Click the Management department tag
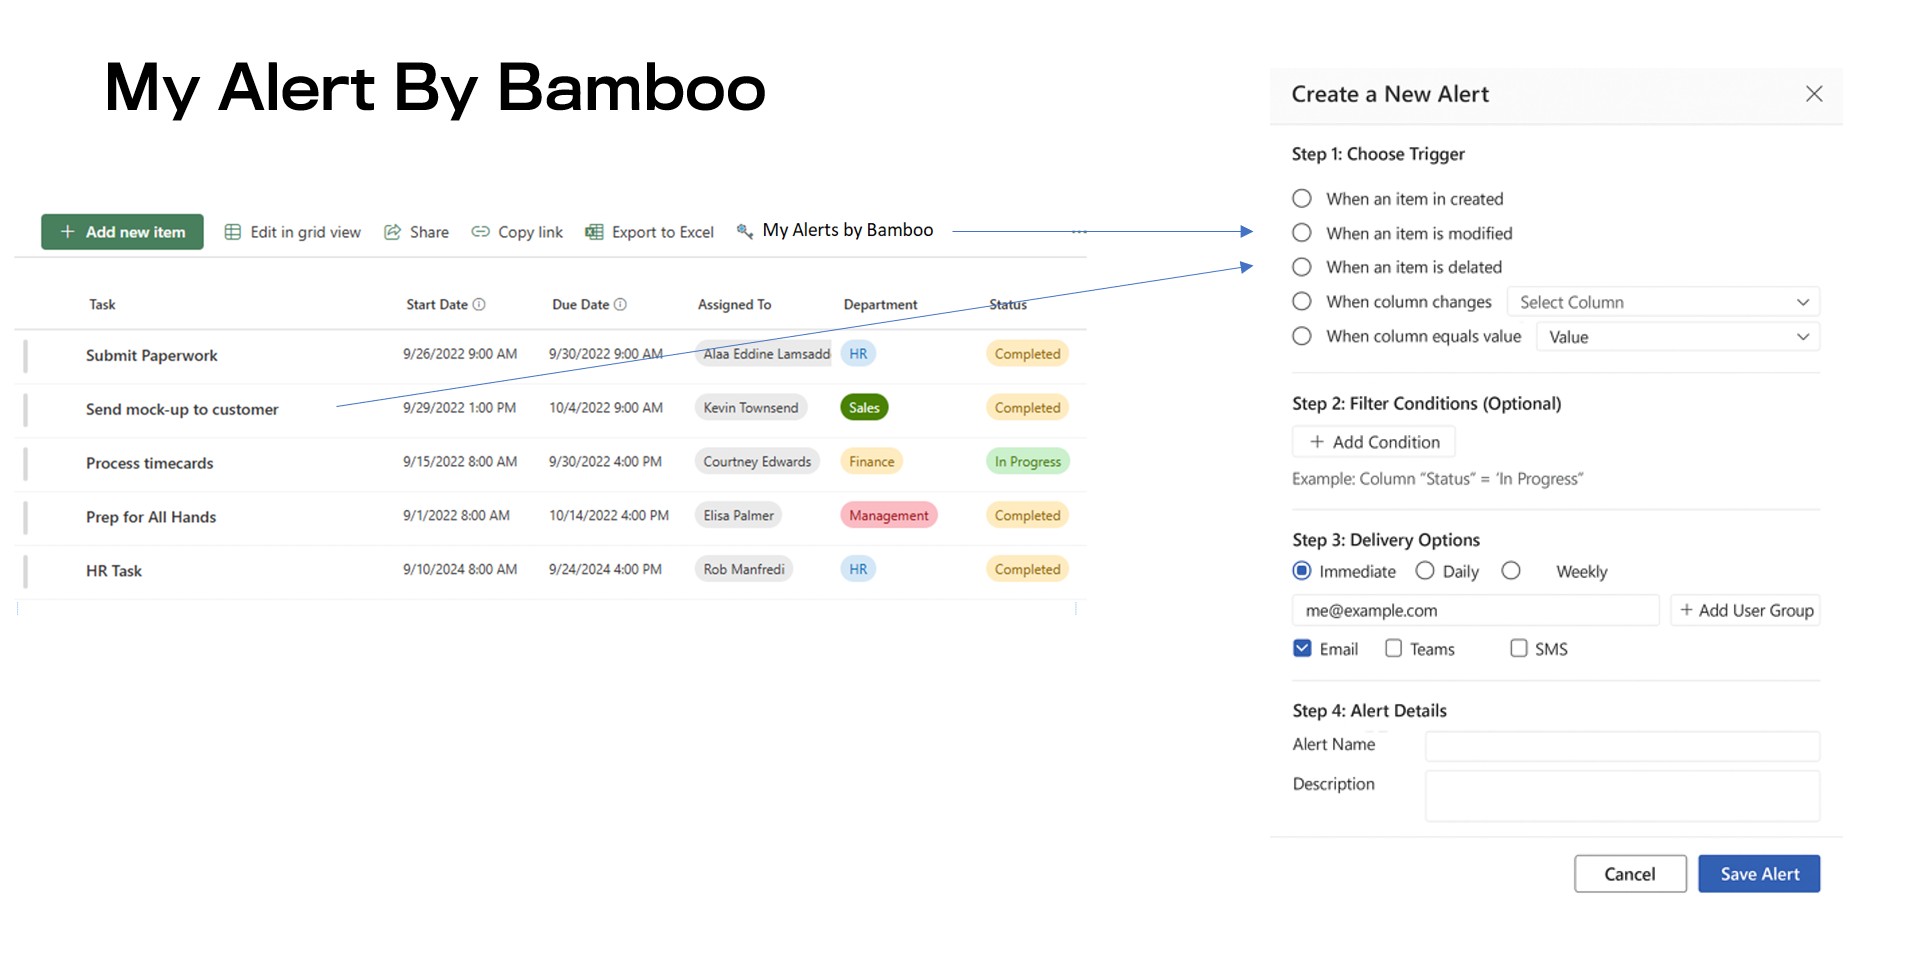This screenshot has height=964, width=1911. point(888,515)
